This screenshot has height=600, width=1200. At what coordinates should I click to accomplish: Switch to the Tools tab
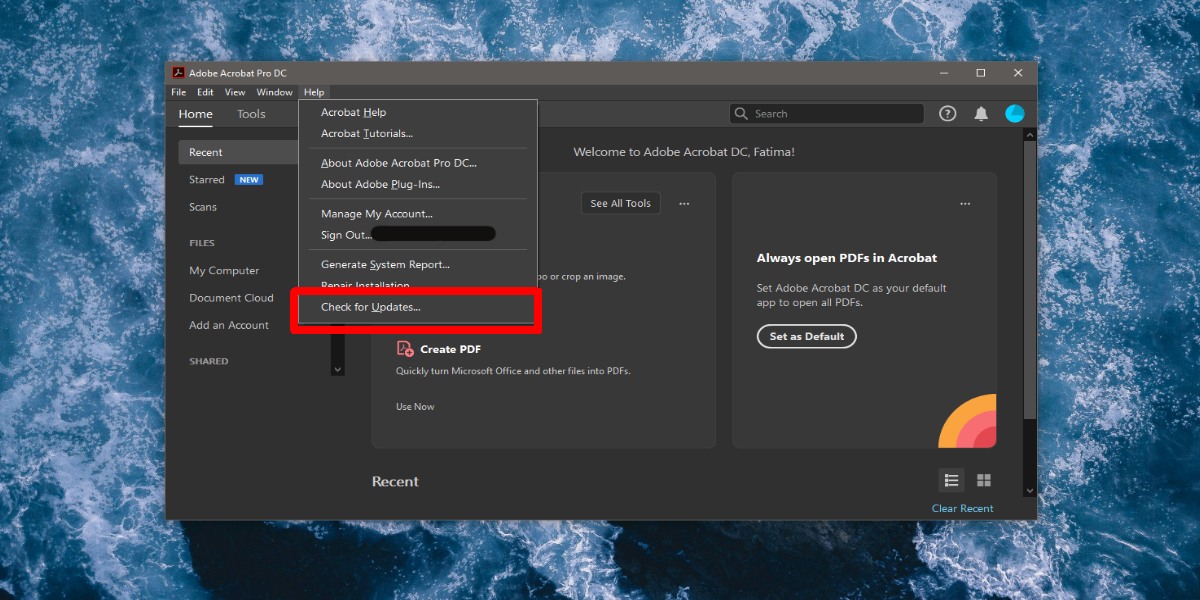pos(251,114)
